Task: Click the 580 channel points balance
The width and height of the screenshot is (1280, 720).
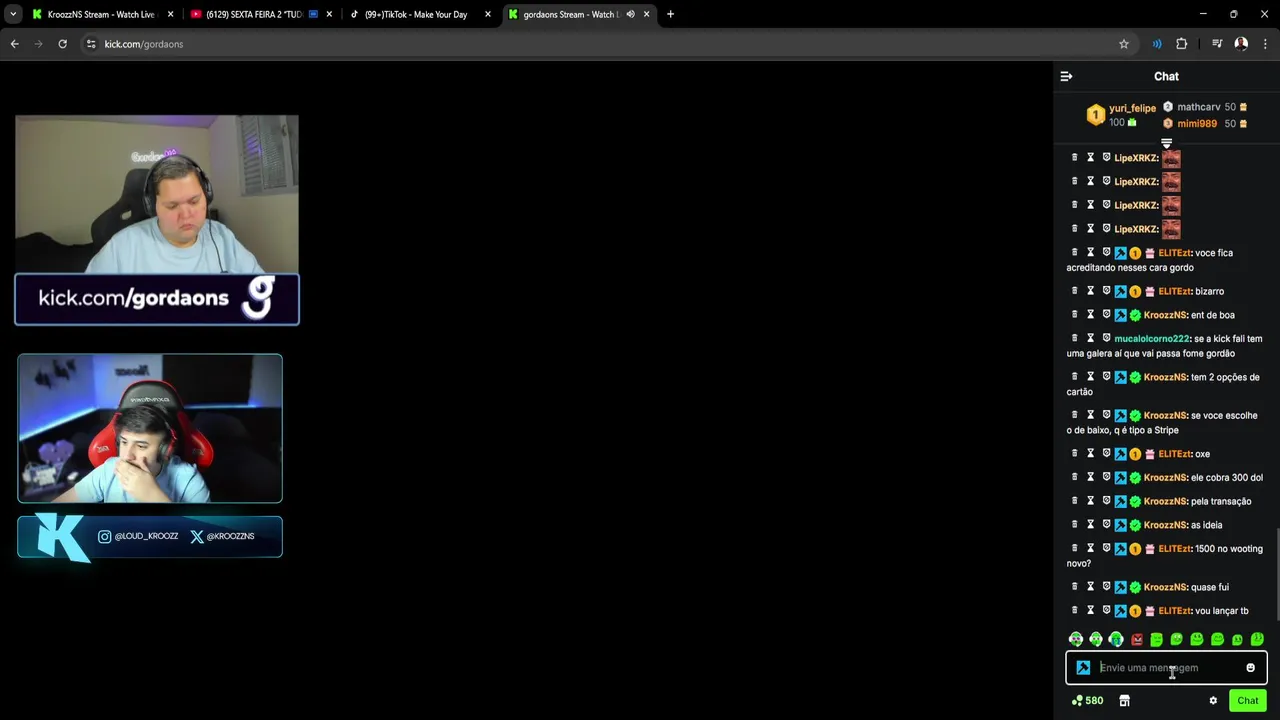Action: coord(1087,701)
